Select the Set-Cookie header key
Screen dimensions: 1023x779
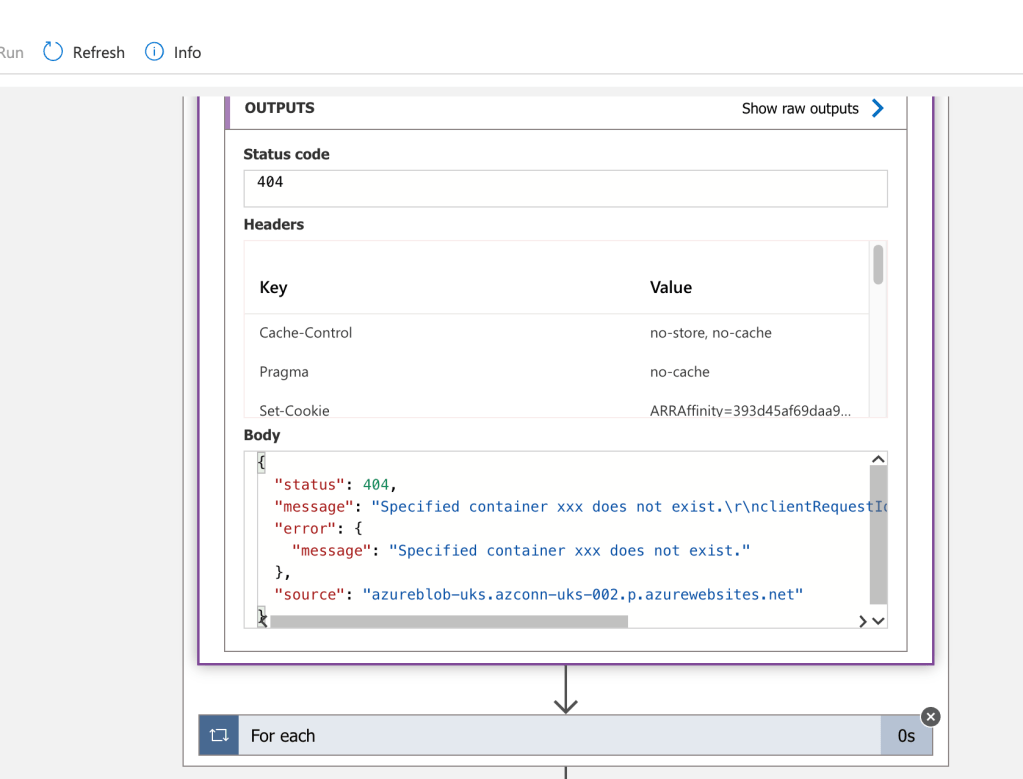pos(294,410)
